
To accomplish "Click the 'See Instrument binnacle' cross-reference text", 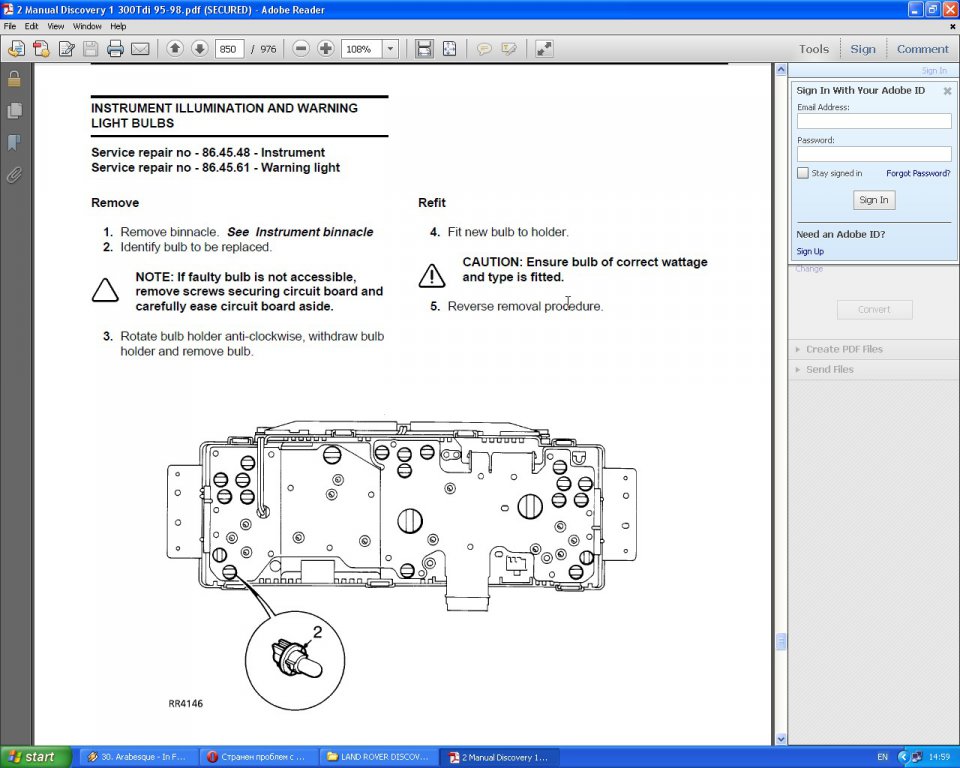I will point(300,232).
